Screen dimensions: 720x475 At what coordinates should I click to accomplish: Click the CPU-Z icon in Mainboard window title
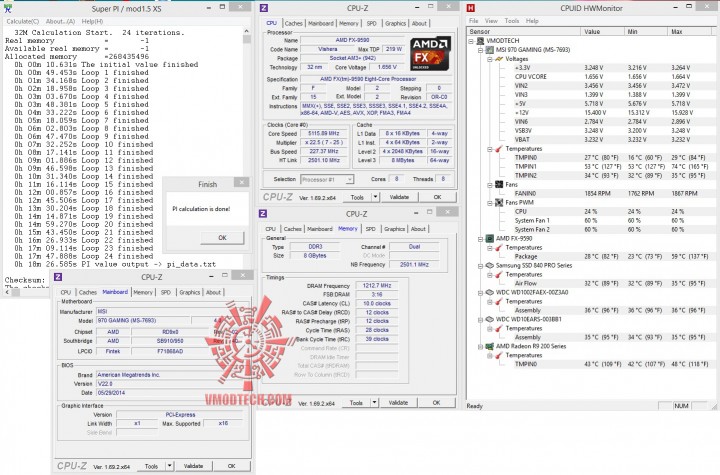pyautogui.click(x=58, y=277)
